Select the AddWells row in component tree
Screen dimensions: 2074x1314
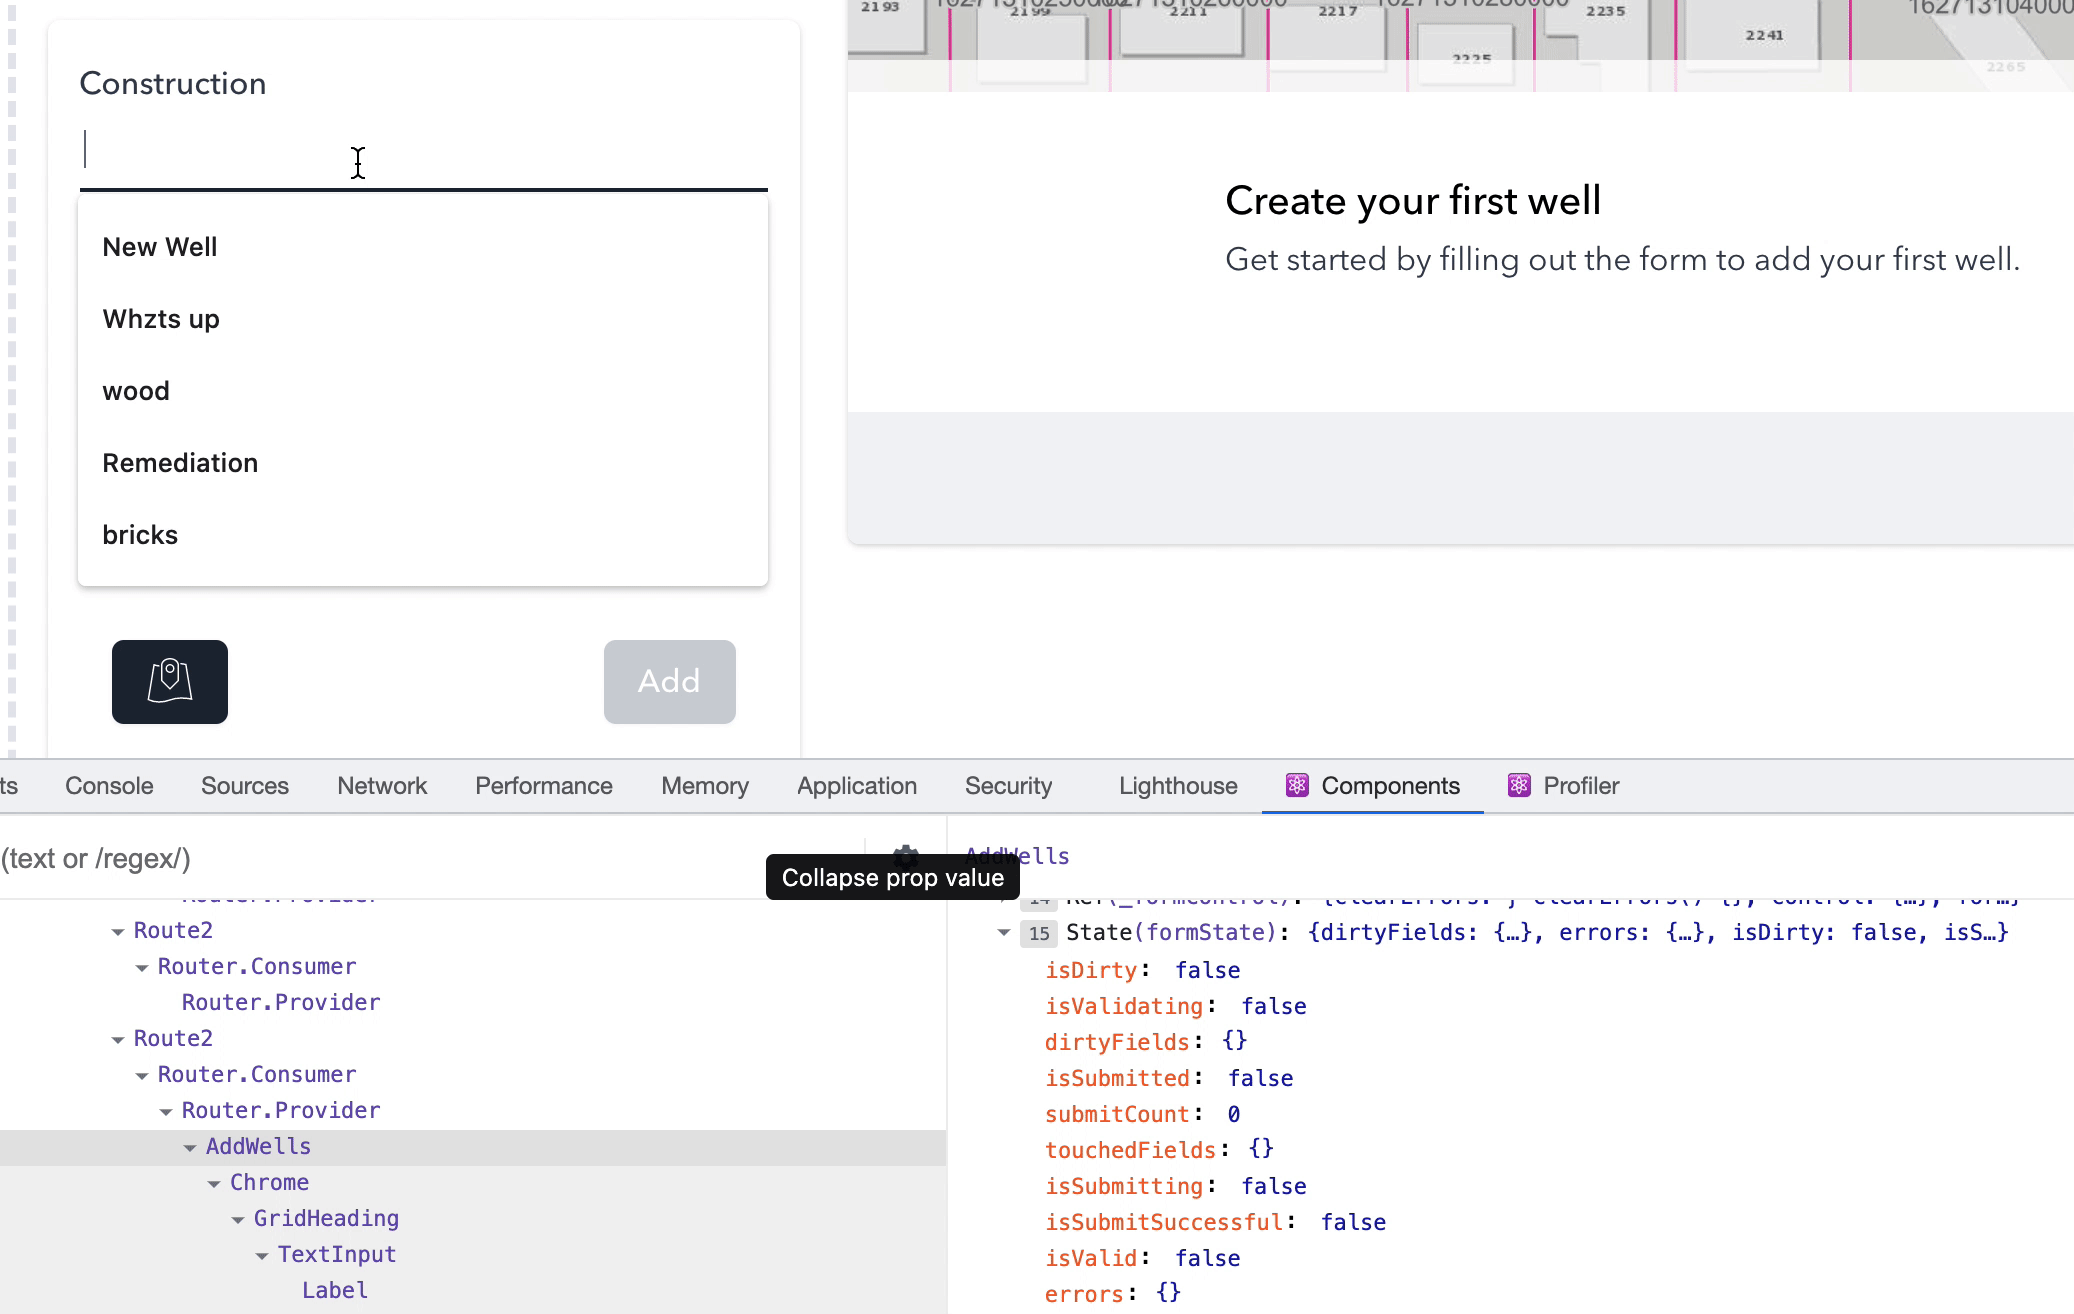473,1147
